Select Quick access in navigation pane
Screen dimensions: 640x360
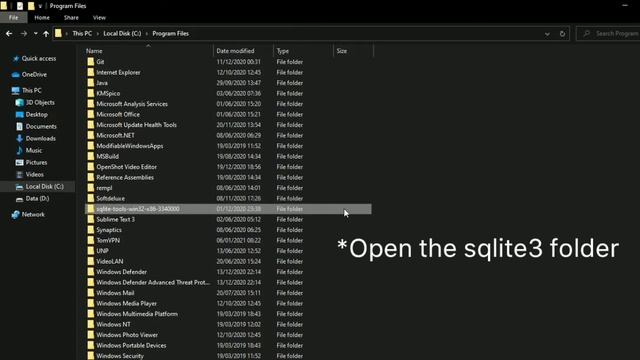click(x=39, y=58)
